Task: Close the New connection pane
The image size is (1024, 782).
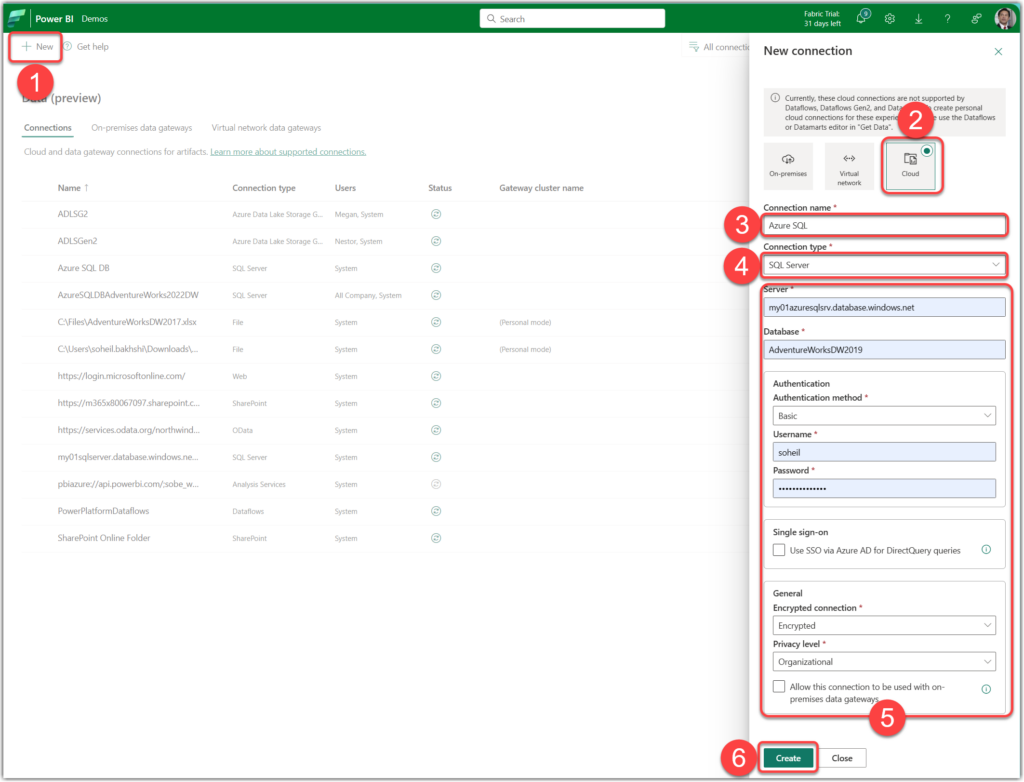Action: click(998, 52)
